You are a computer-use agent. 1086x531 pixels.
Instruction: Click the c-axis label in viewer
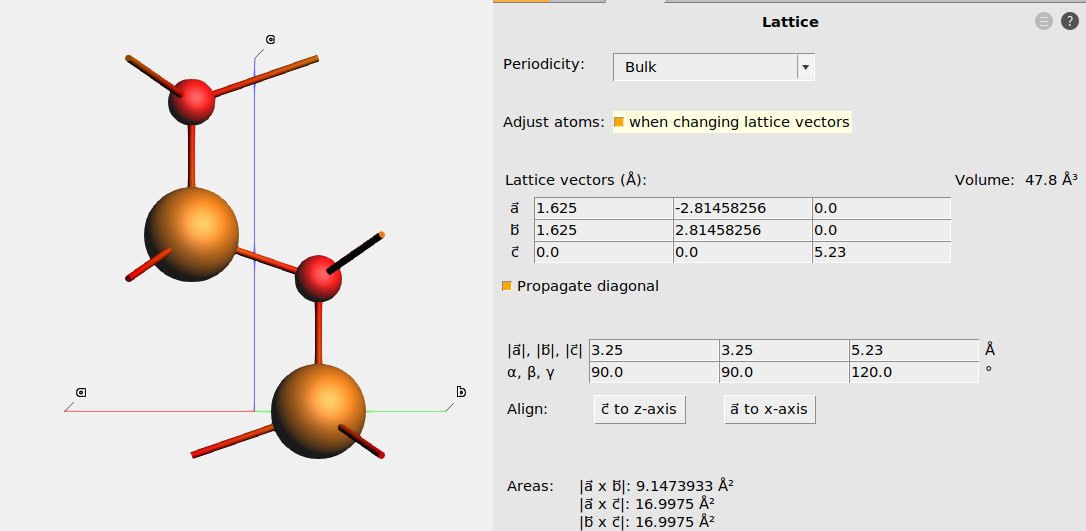coord(270,40)
